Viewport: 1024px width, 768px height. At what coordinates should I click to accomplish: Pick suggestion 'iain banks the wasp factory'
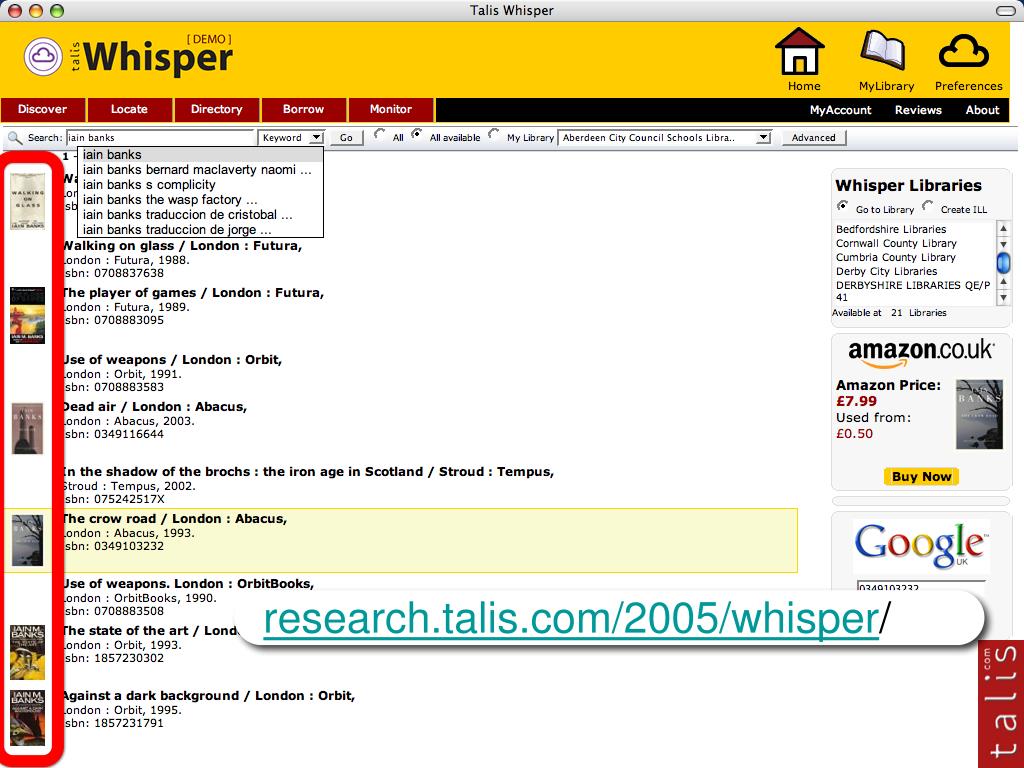tap(200, 200)
